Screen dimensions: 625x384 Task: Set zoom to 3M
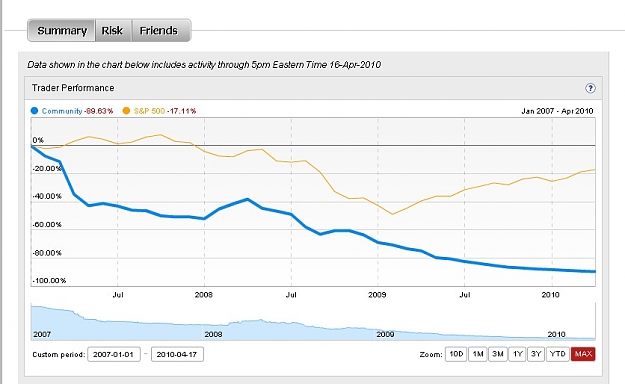(498, 354)
